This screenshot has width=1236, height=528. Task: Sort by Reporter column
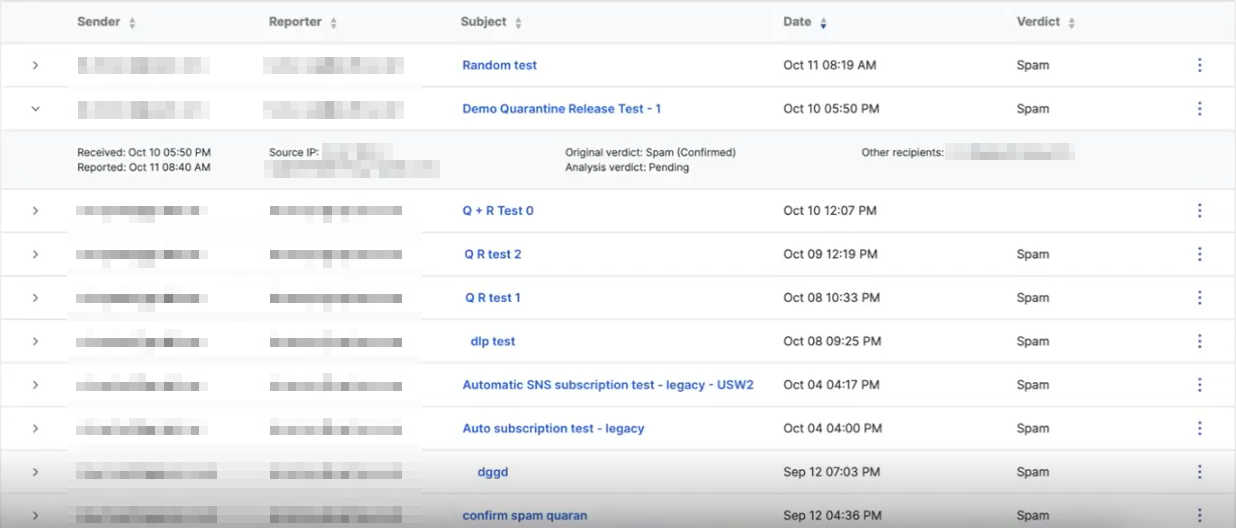click(333, 23)
